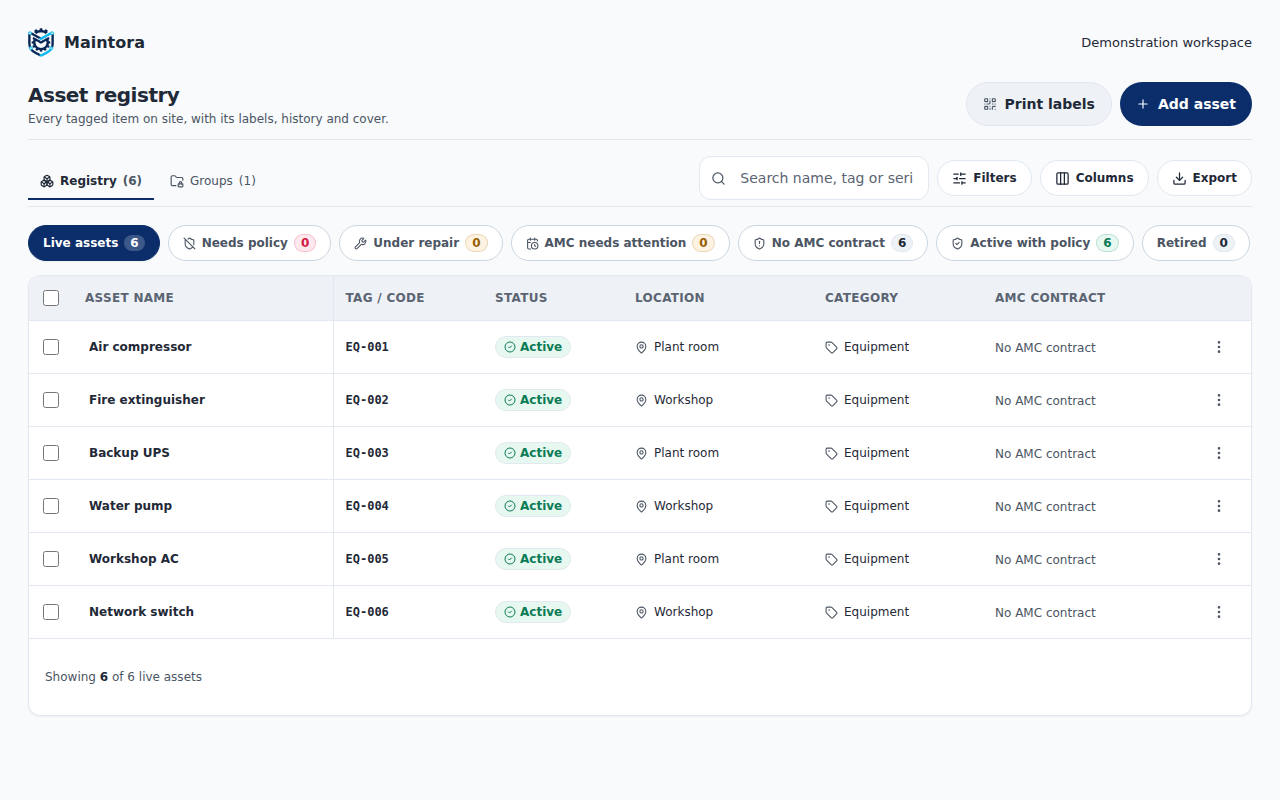Open the Columns chooser
This screenshot has width=1280, height=800.
point(1094,178)
